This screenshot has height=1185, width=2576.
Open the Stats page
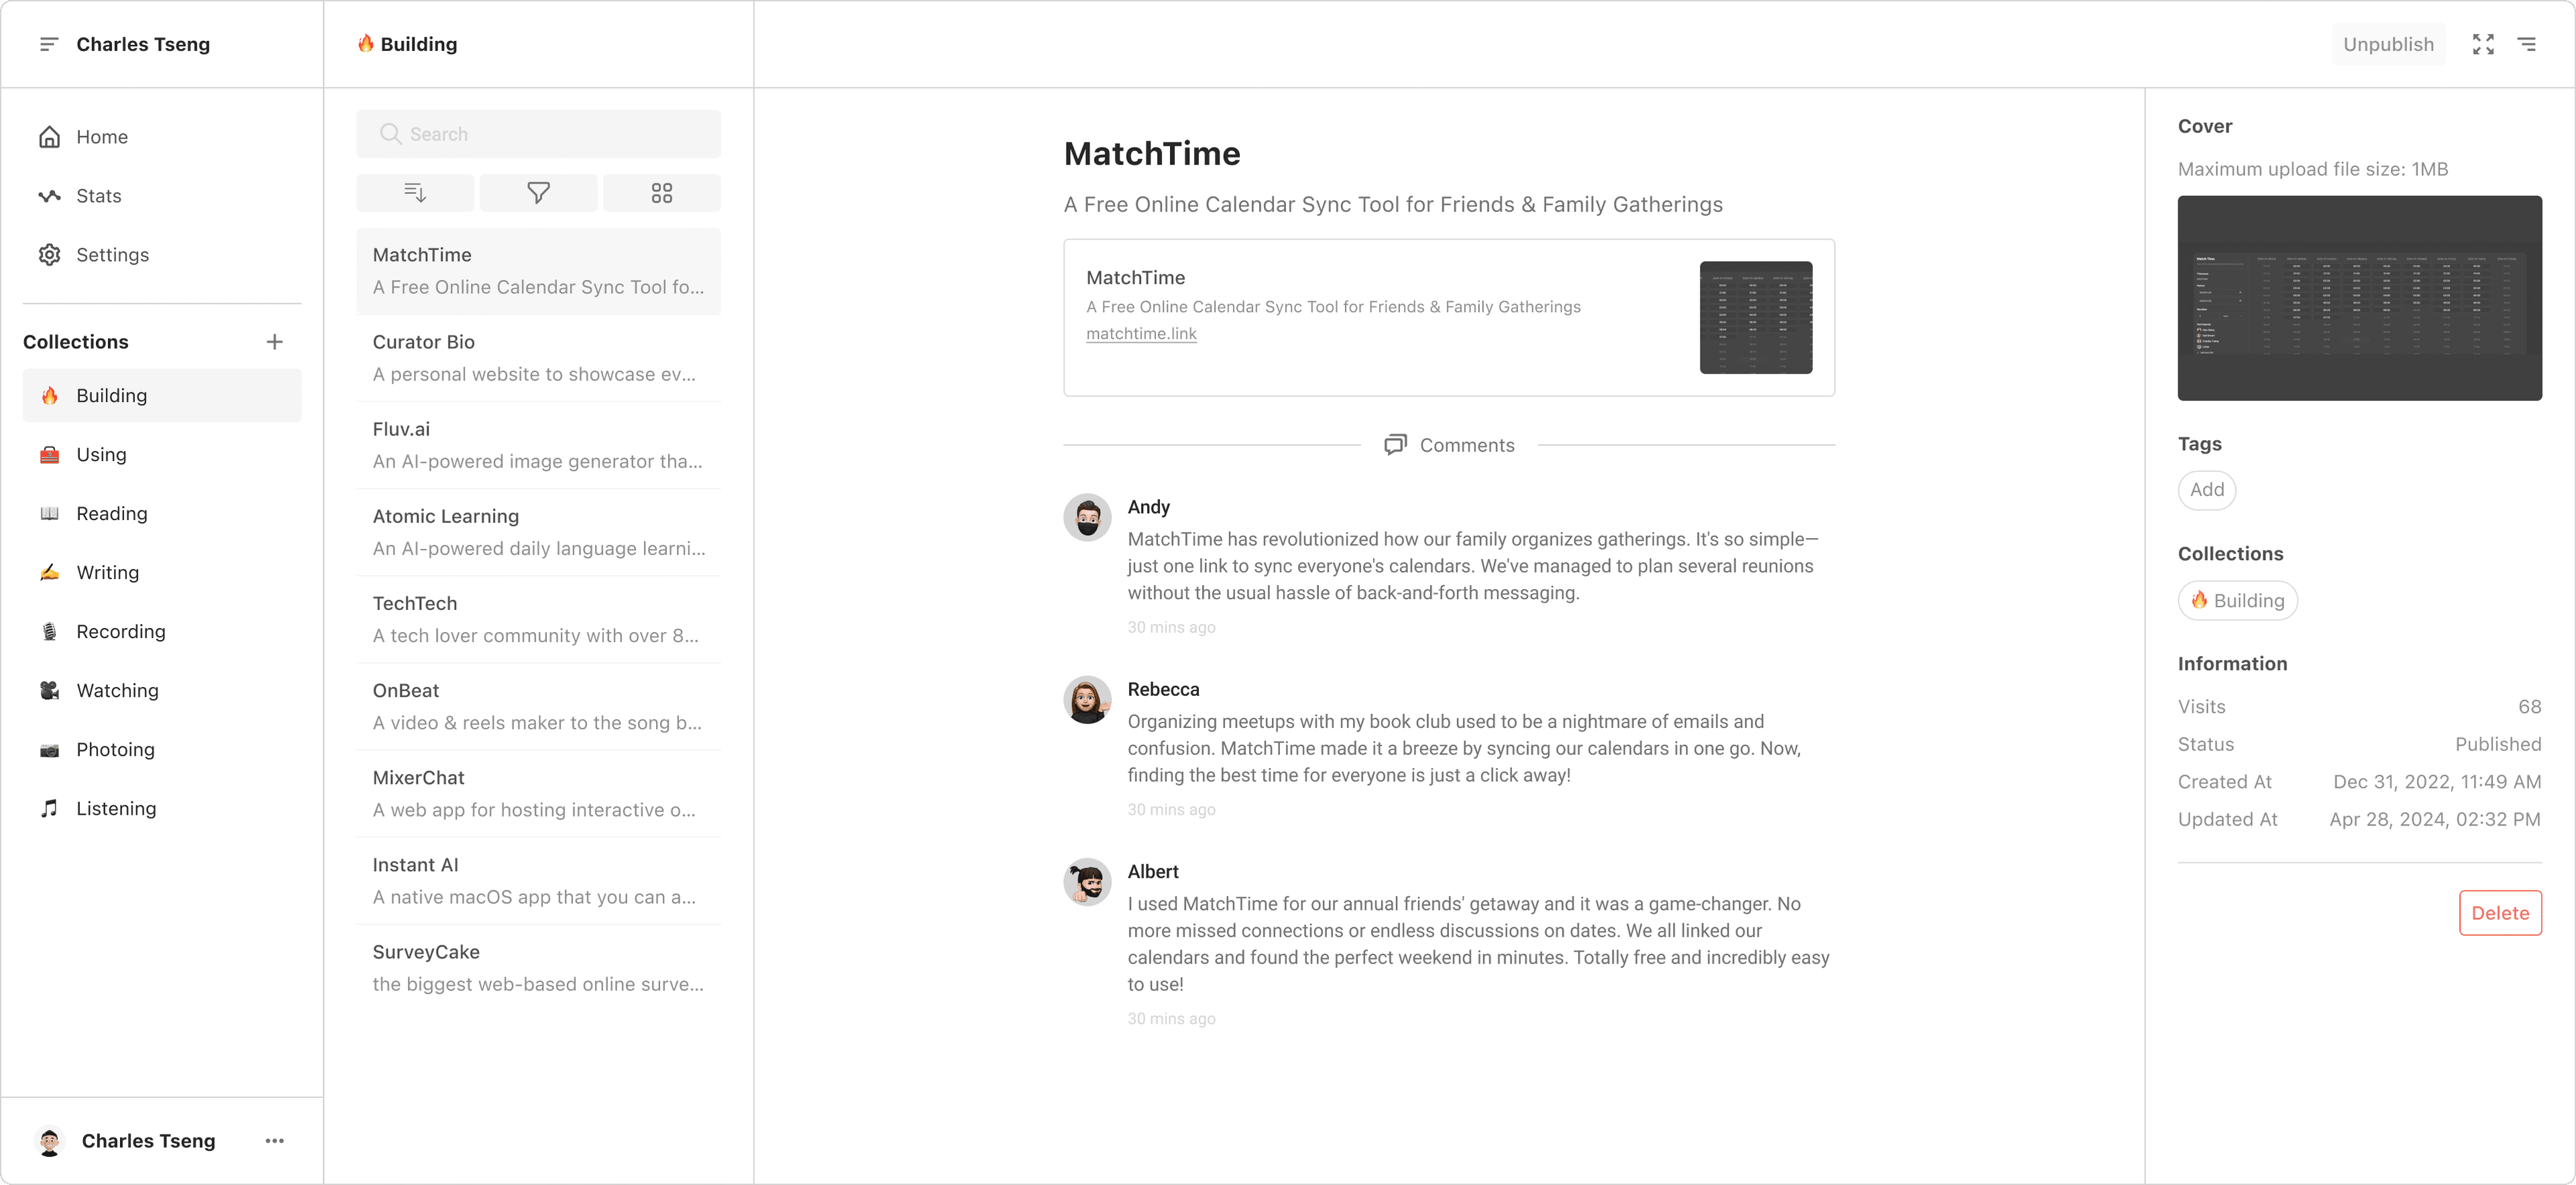(x=98, y=196)
